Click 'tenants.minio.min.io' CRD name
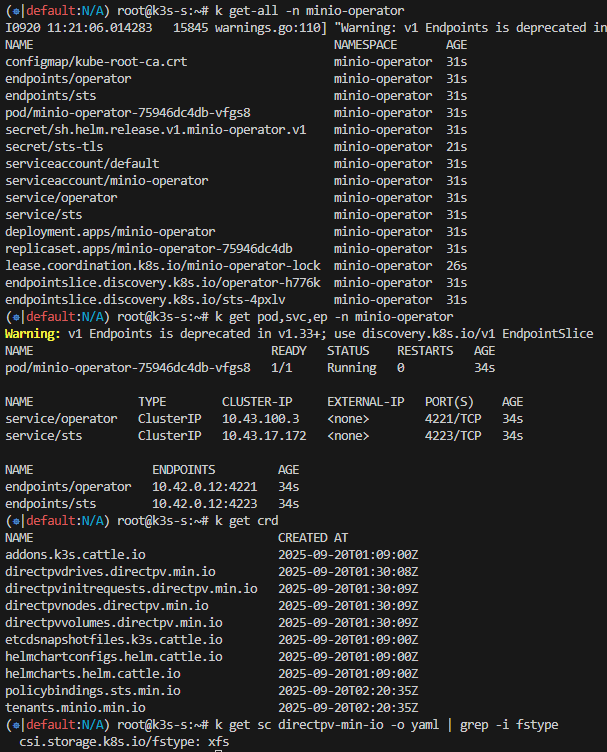 pos(75,708)
